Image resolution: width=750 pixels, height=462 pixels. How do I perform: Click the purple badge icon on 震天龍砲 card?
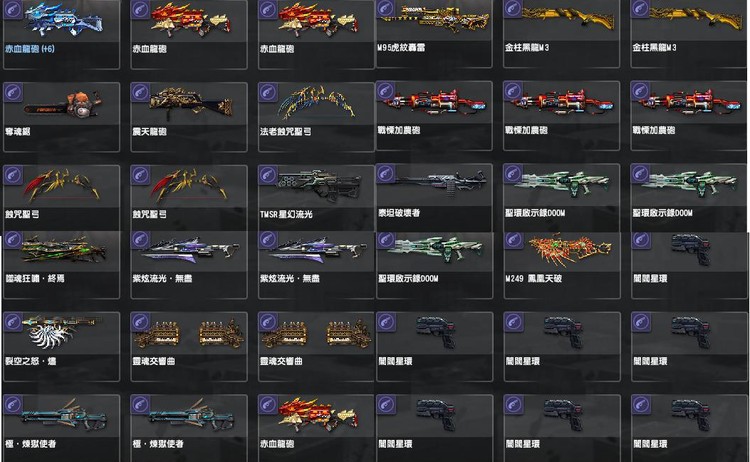pyautogui.click(x=140, y=92)
